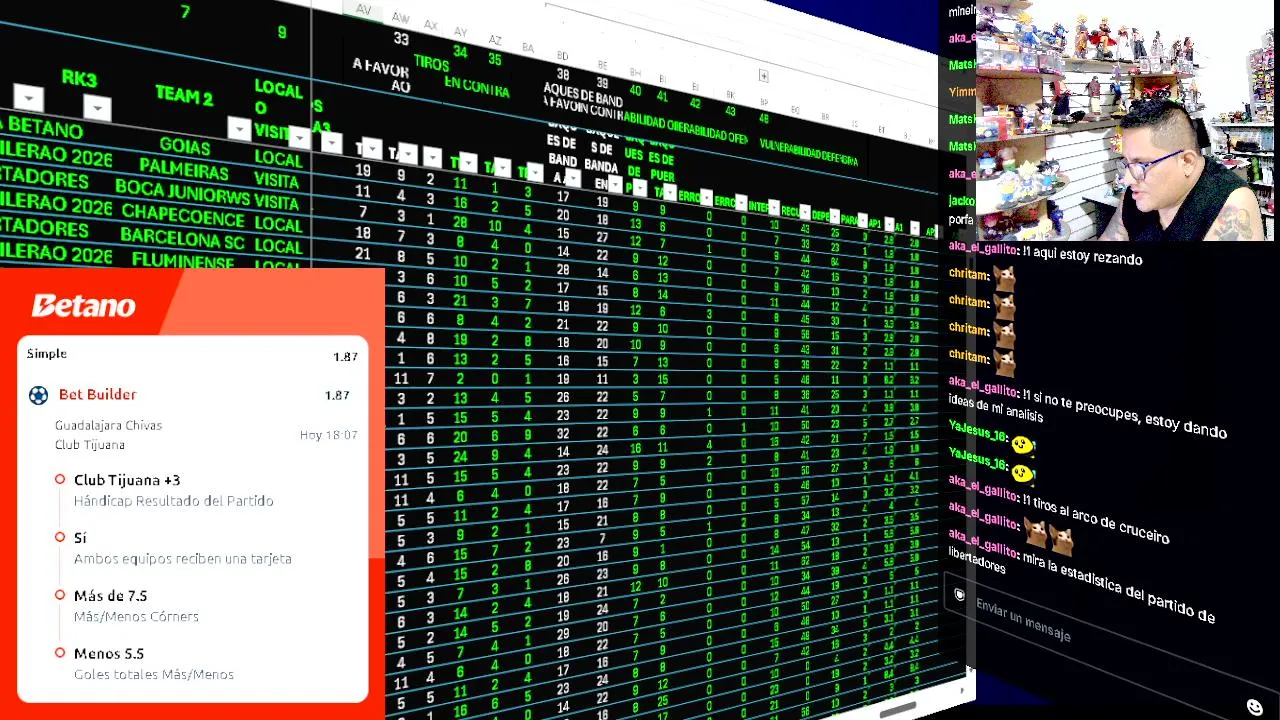This screenshot has width=1280, height=720.
Task: Open the emoji picker in the chat
Action: click(1255, 708)
